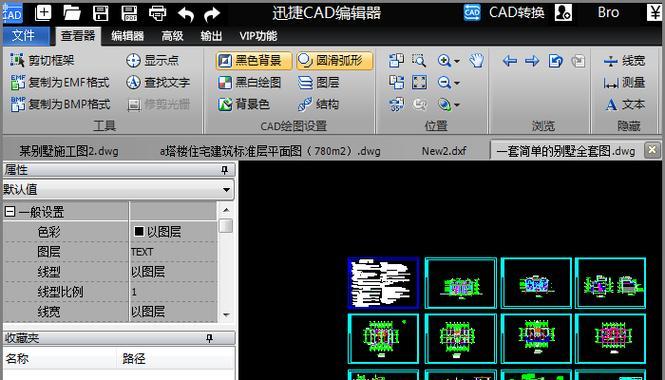Toggle 显示点 option
The height and width of the screenshot is (380, 665).
(153, 60)
